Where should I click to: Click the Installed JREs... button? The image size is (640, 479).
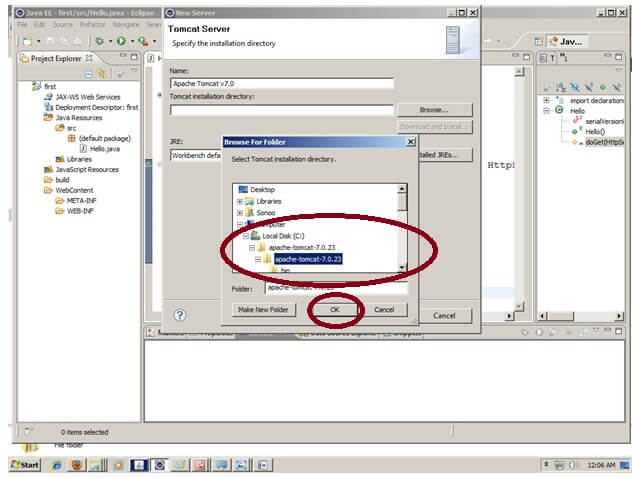[445, 155]
